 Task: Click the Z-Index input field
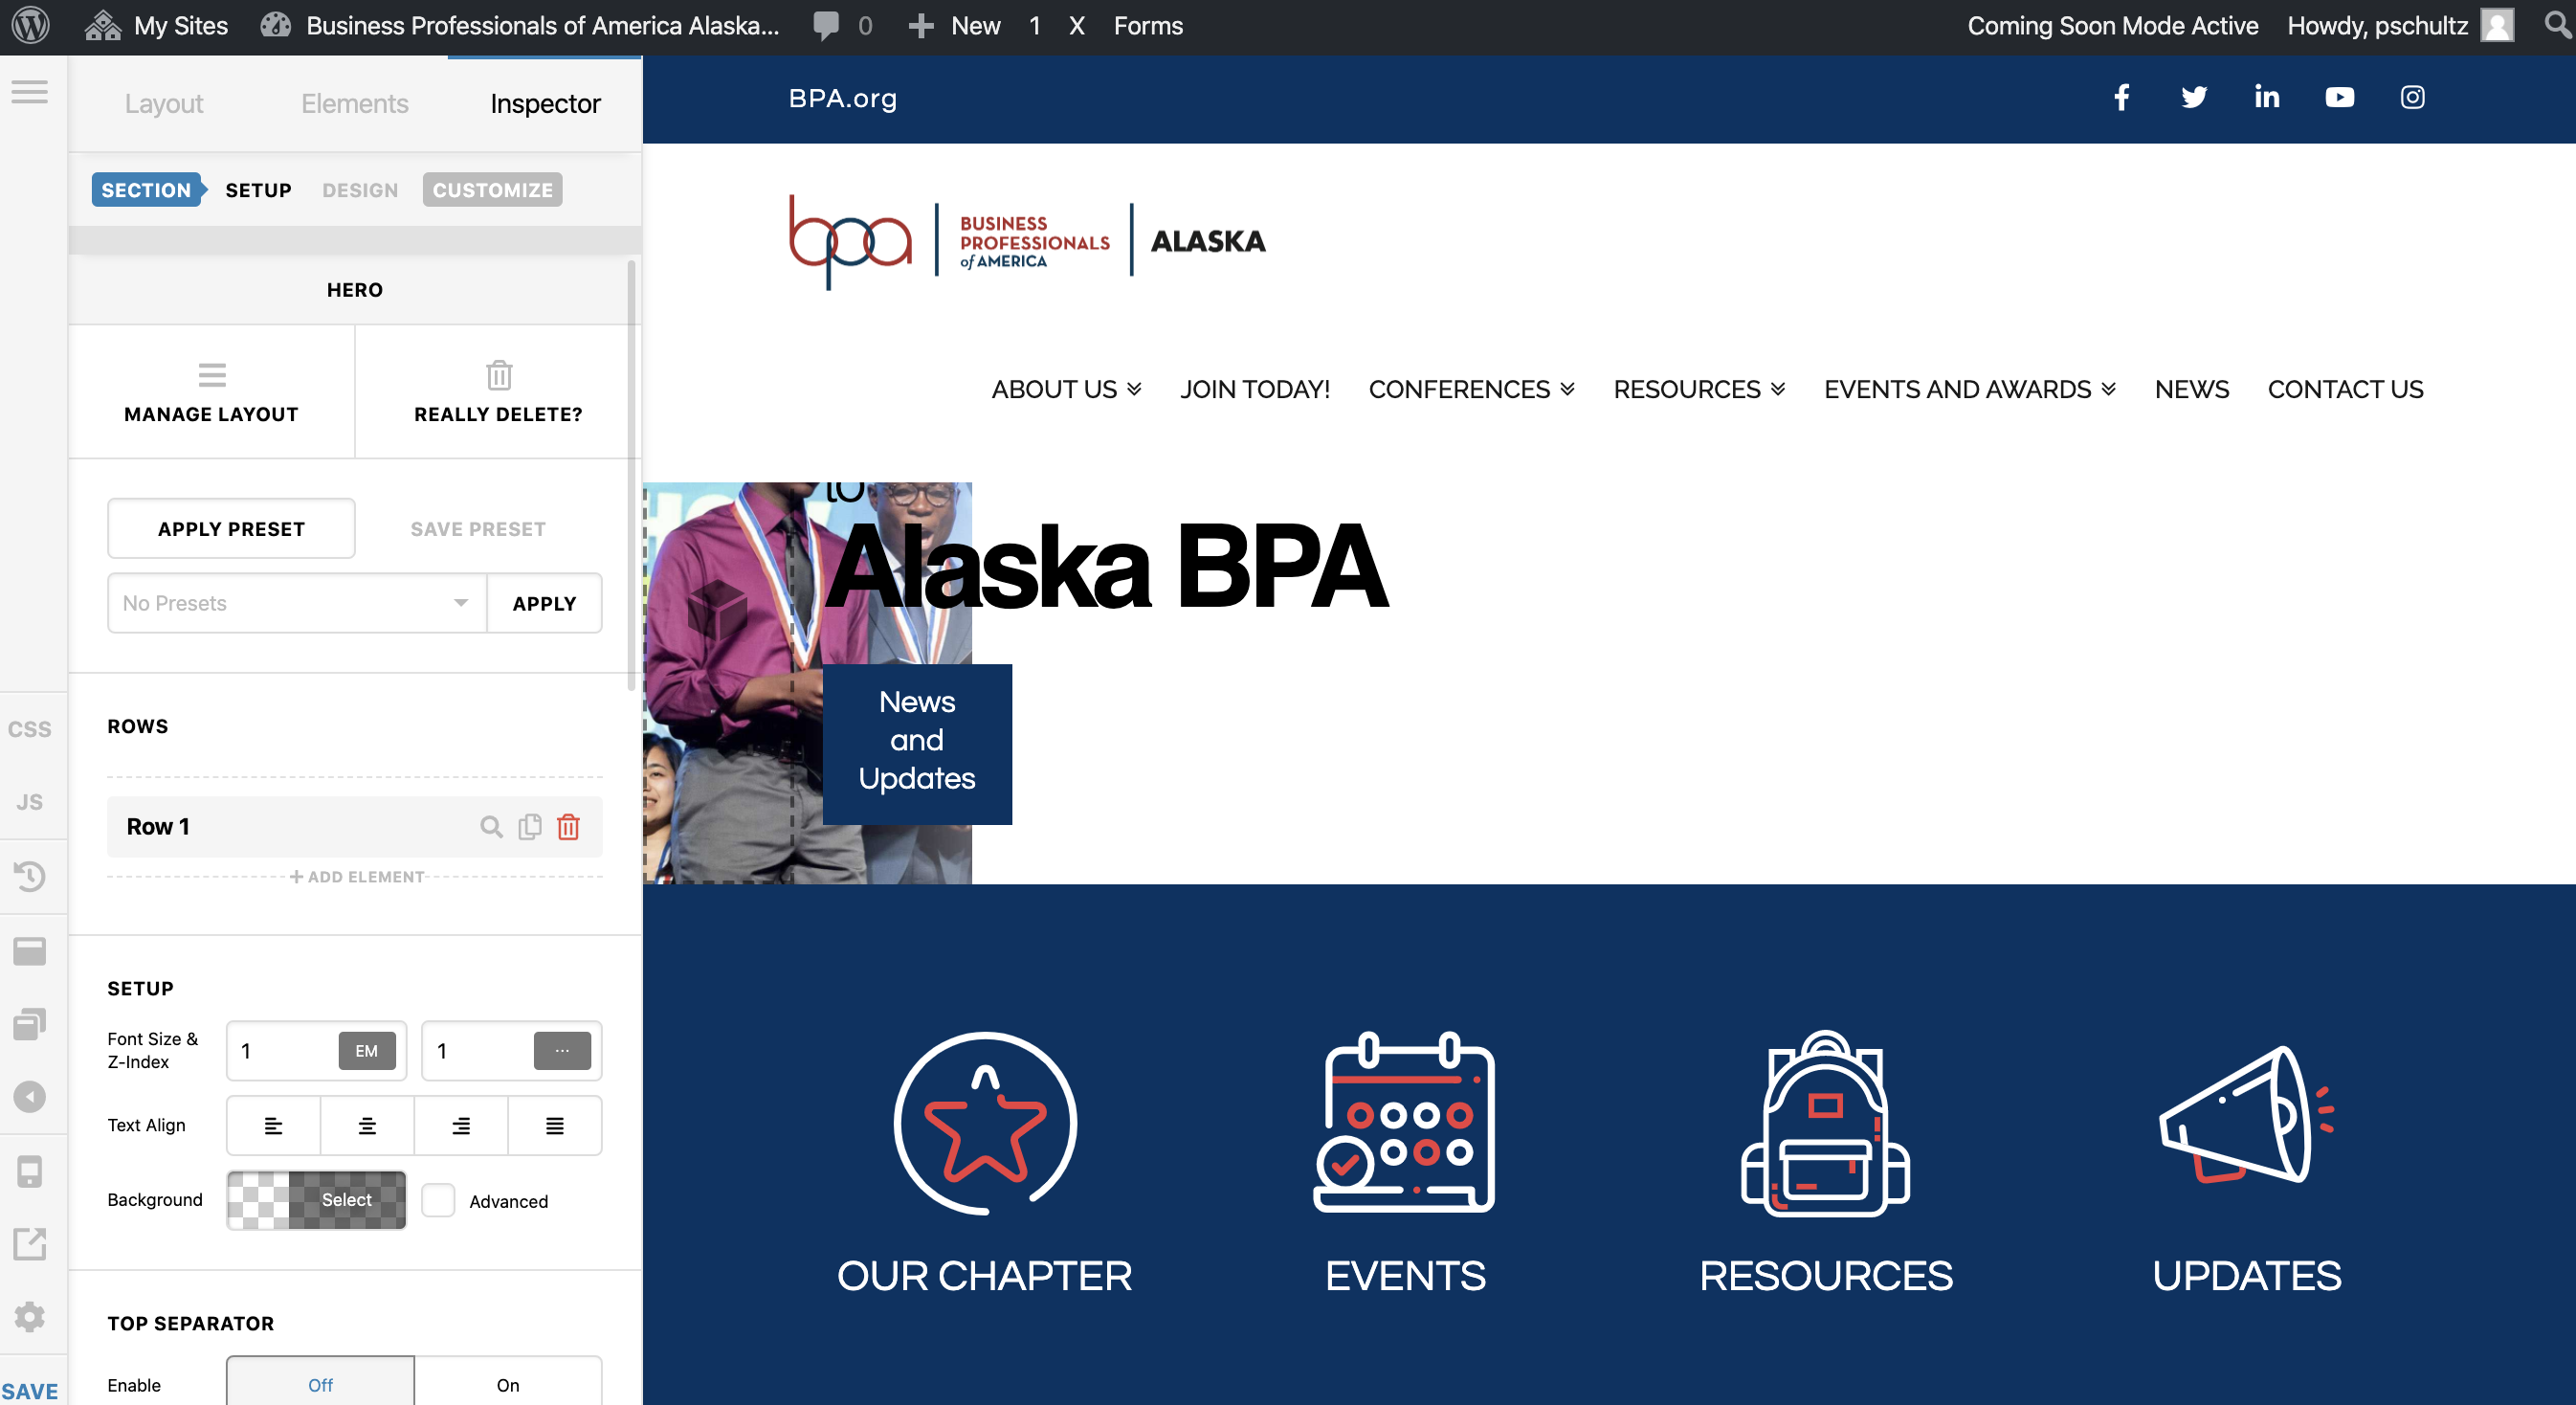(479, 1051)
